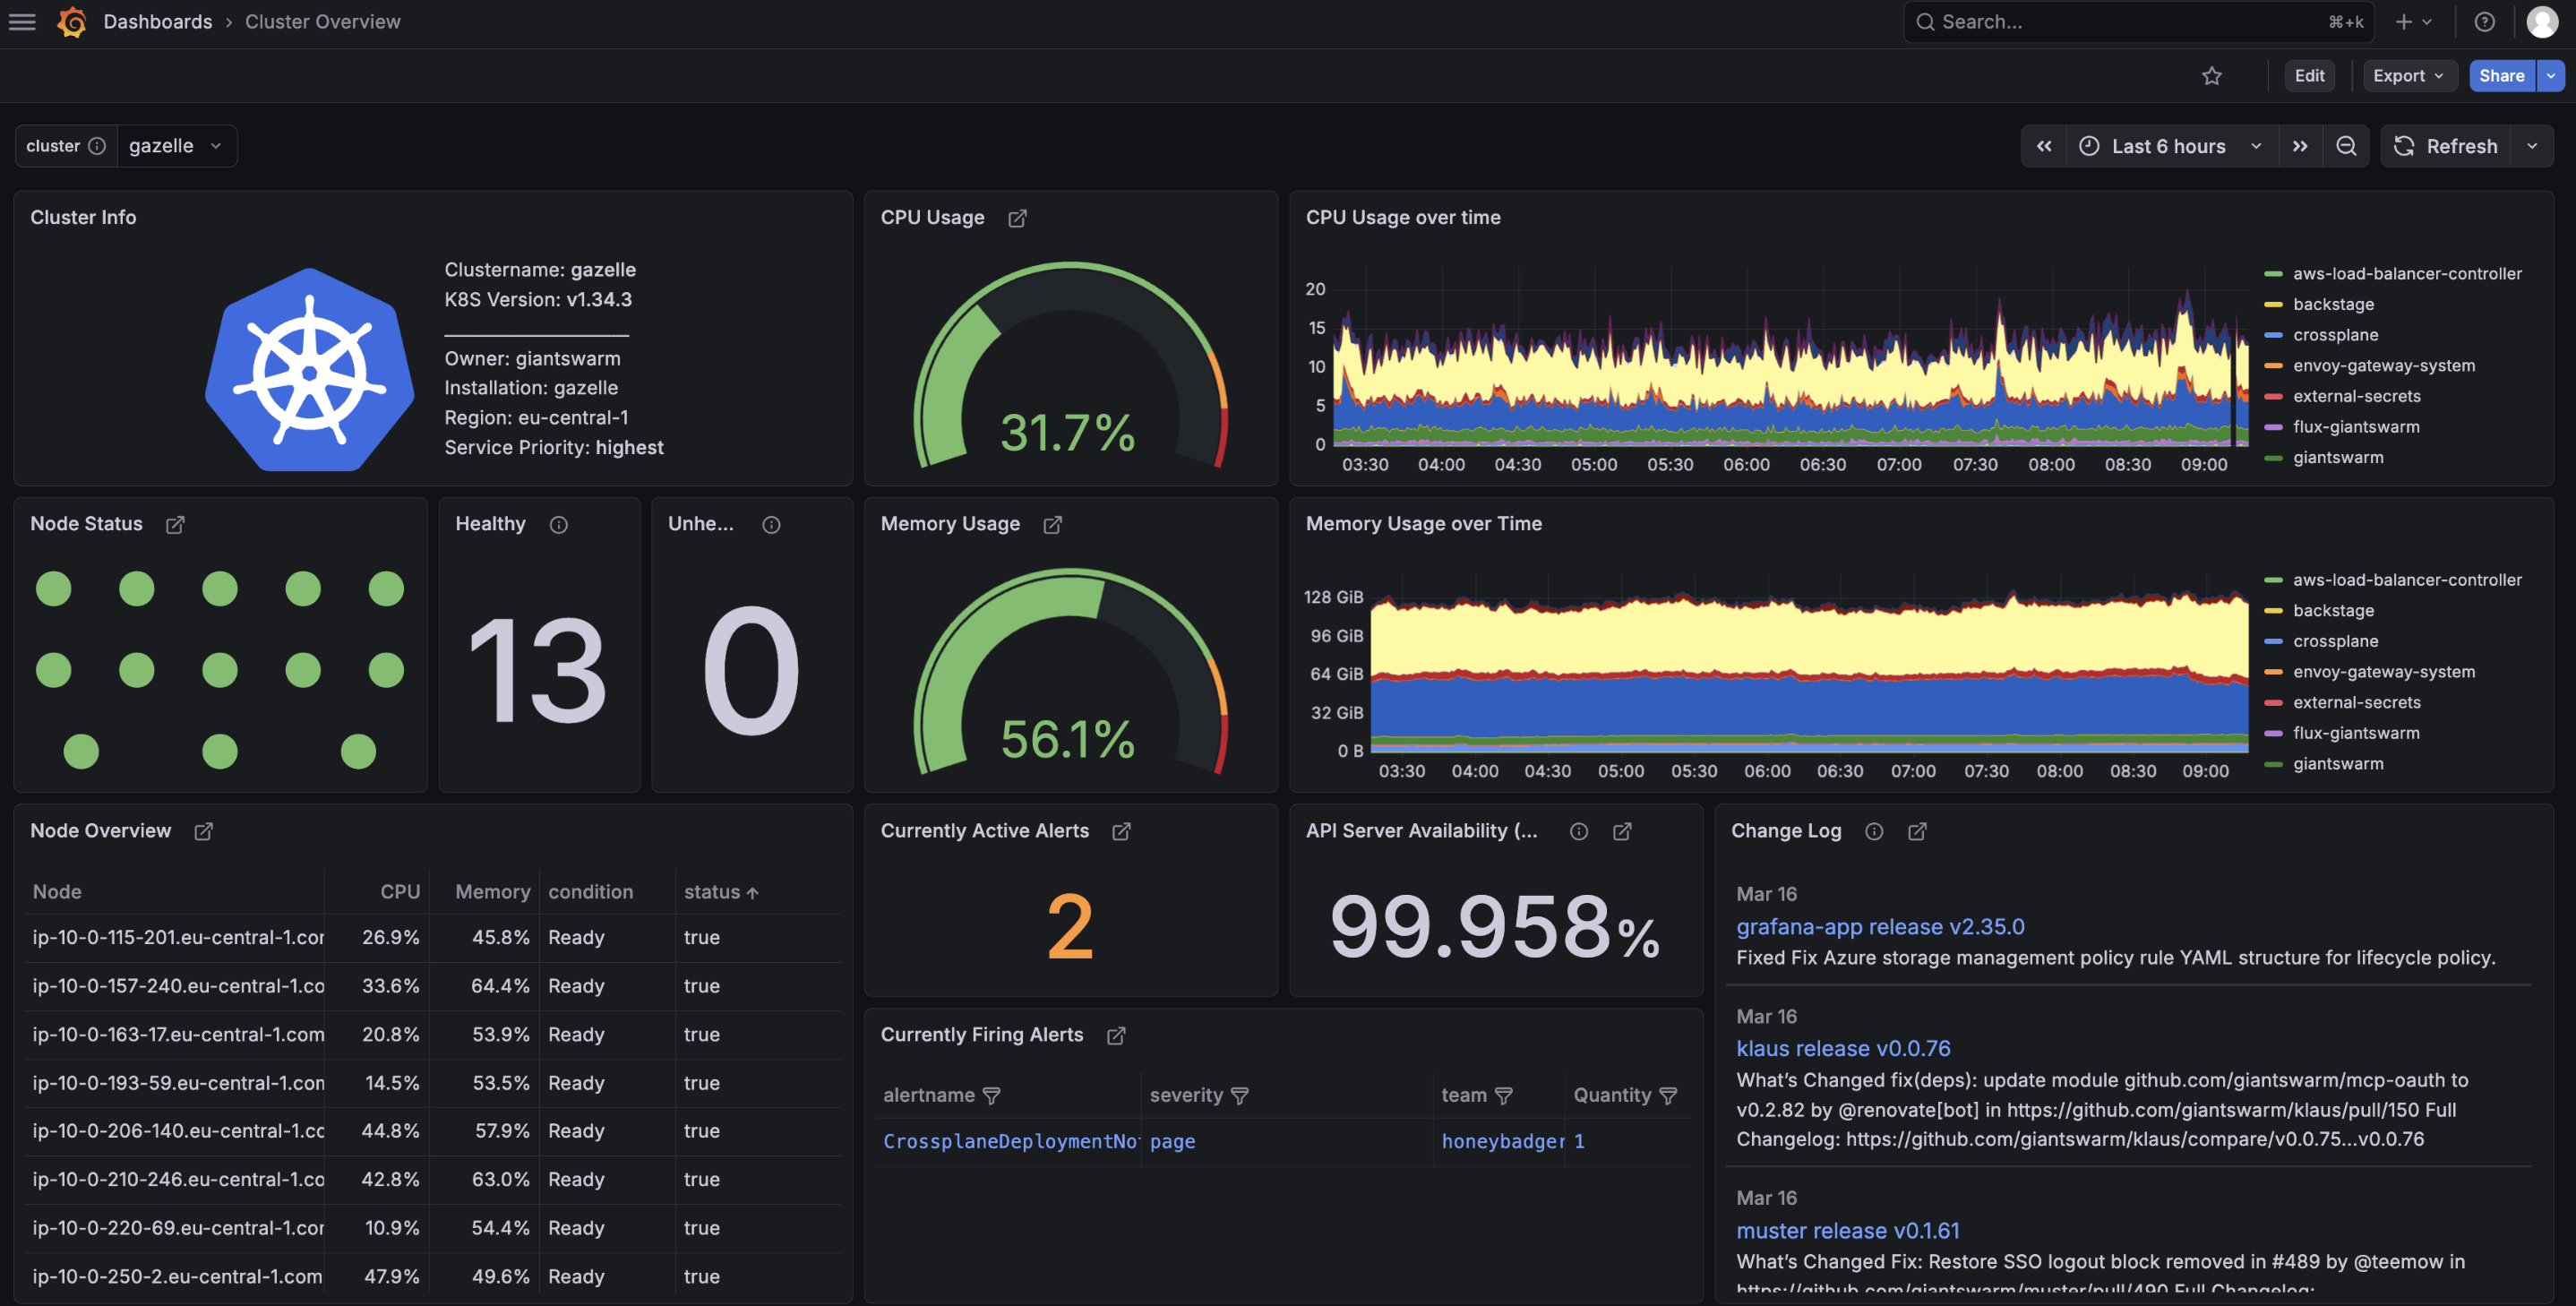This screenshot has height=1306, width=2576.
Task: Select Cluster Overview breadcrumb item
Action: 322,21
